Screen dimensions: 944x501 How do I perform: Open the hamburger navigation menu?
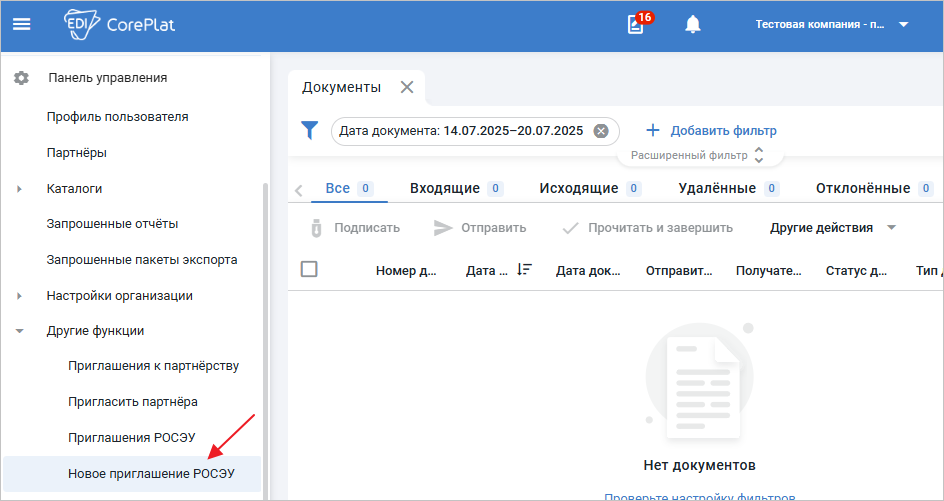(22, 25)
